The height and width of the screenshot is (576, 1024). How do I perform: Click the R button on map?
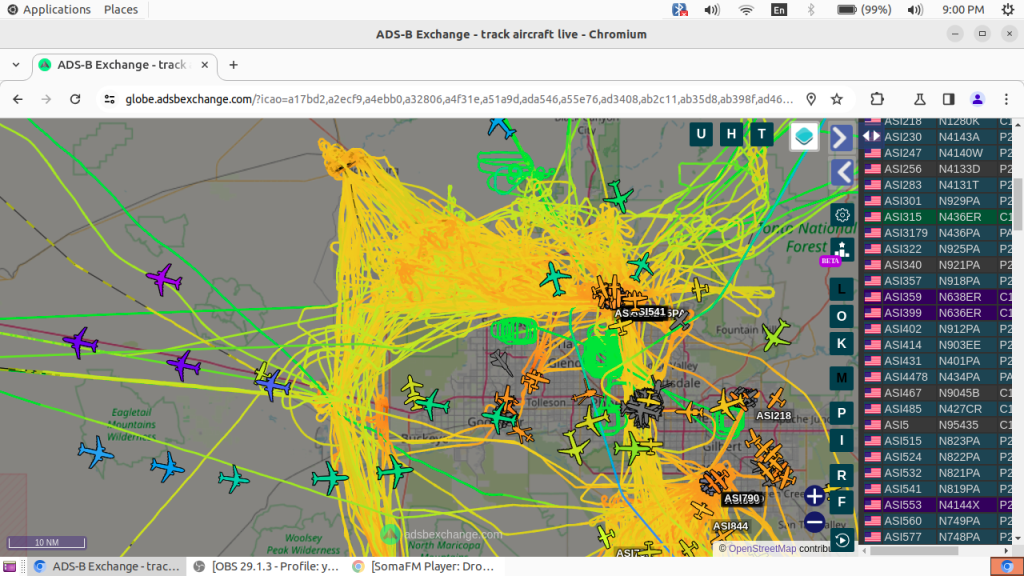[841, 475]
